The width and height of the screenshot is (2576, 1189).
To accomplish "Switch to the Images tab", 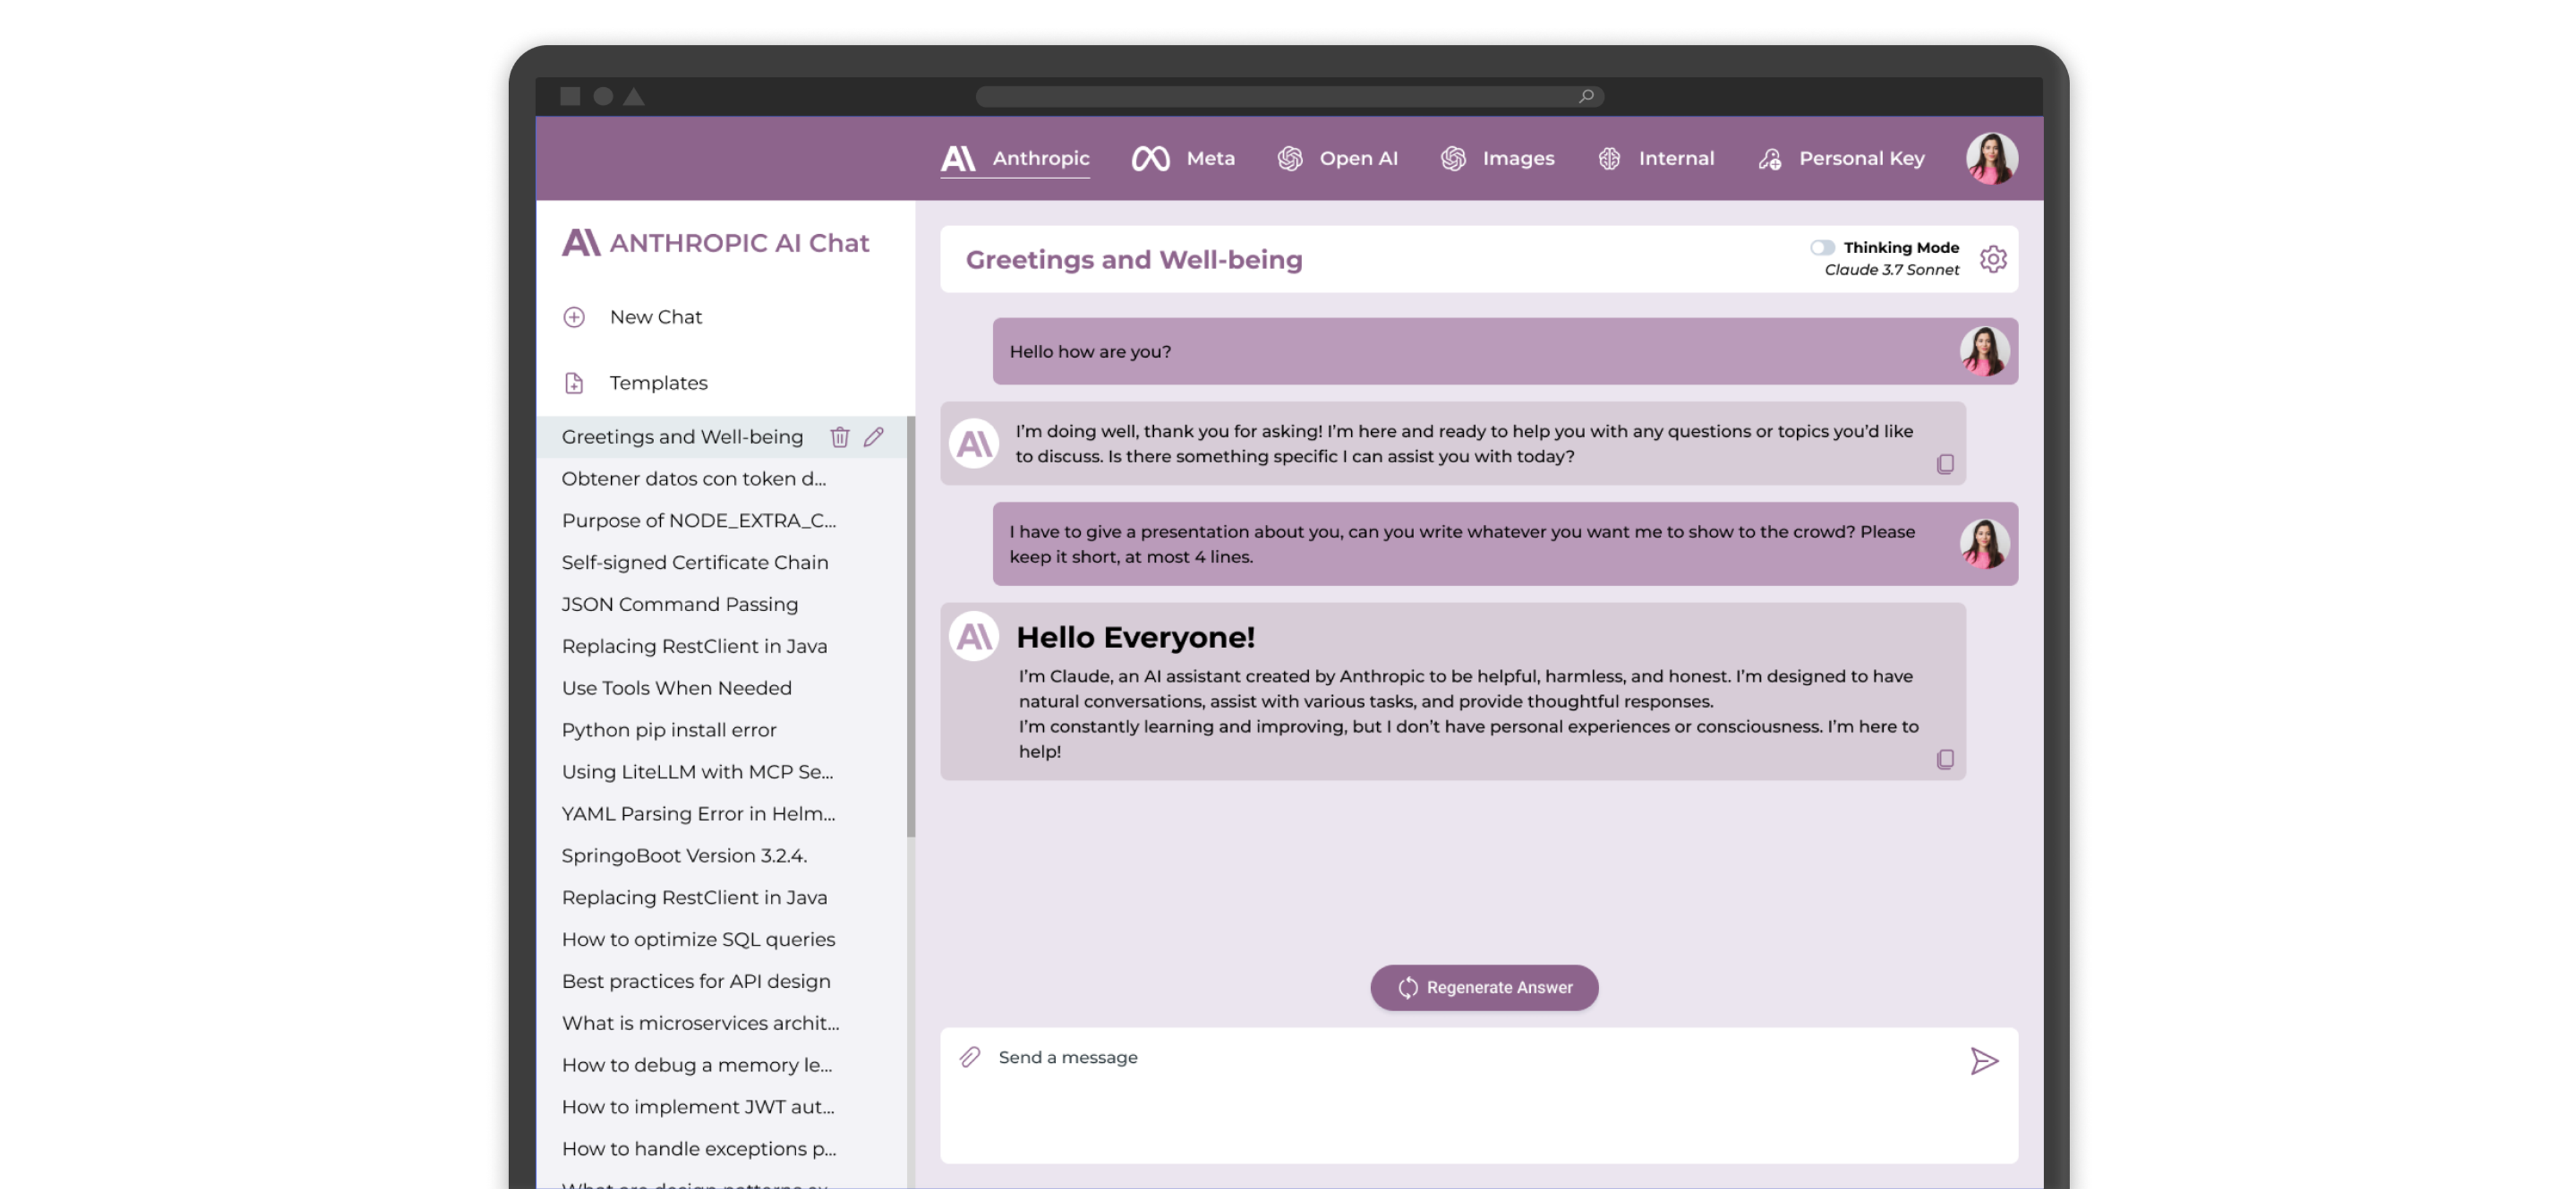I will tap(1497, 159).
